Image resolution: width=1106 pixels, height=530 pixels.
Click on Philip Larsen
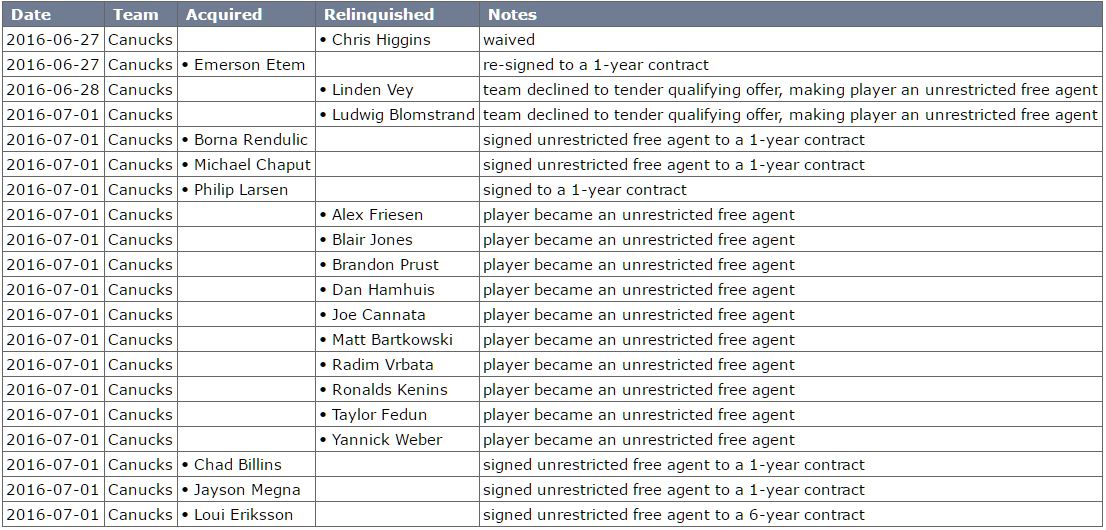(241, 190)
